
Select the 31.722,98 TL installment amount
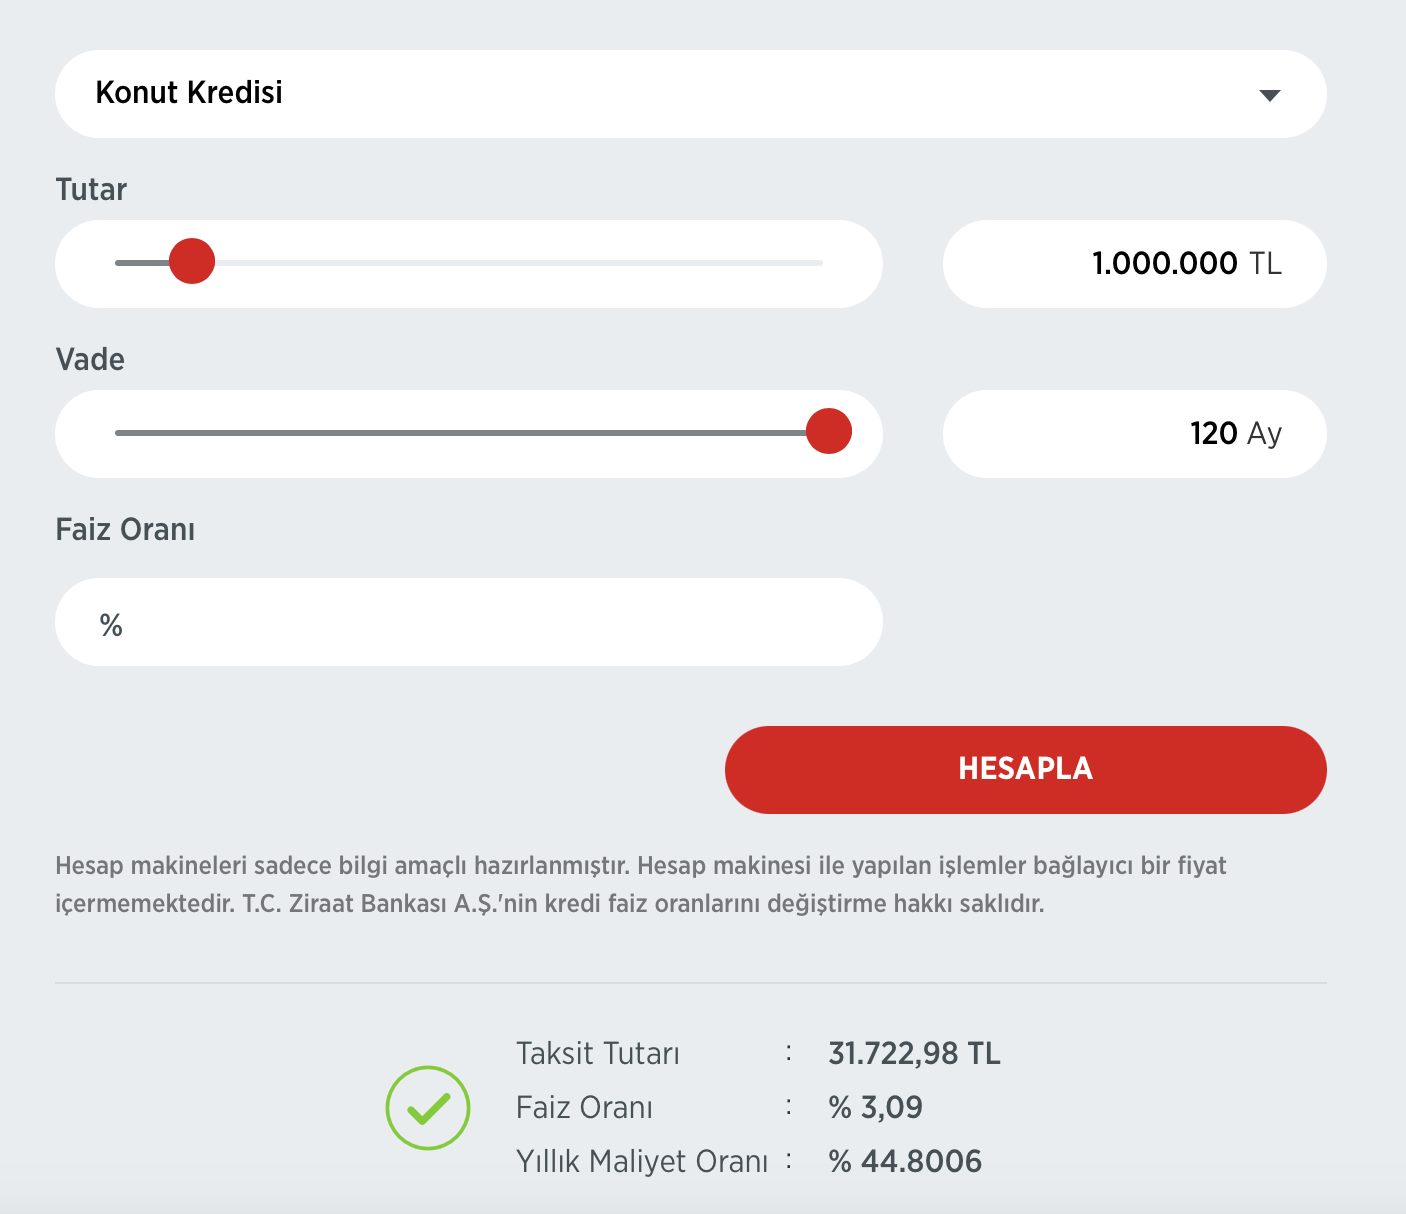tap(914, 1053)
